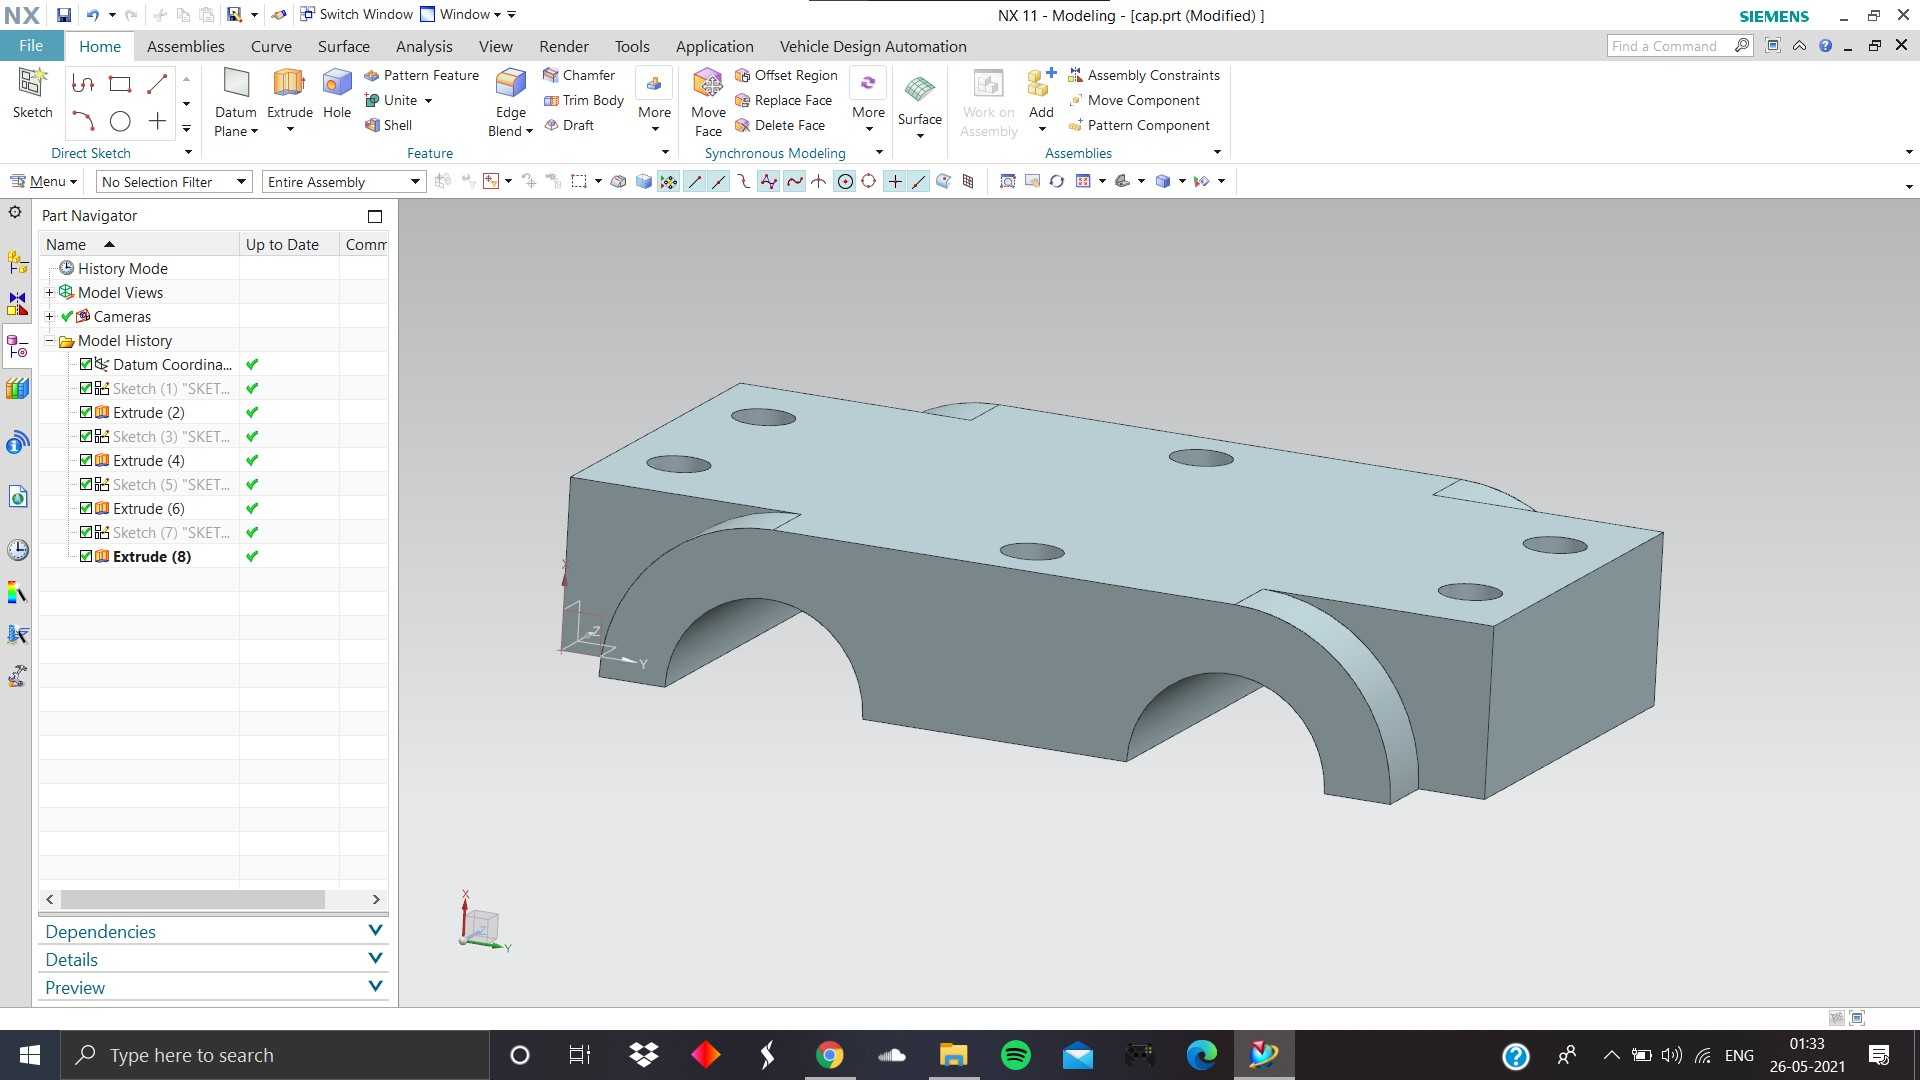Click the Shell feature tool
This screenshot has height=1080, width=1920.
click(x=388, y=125)
